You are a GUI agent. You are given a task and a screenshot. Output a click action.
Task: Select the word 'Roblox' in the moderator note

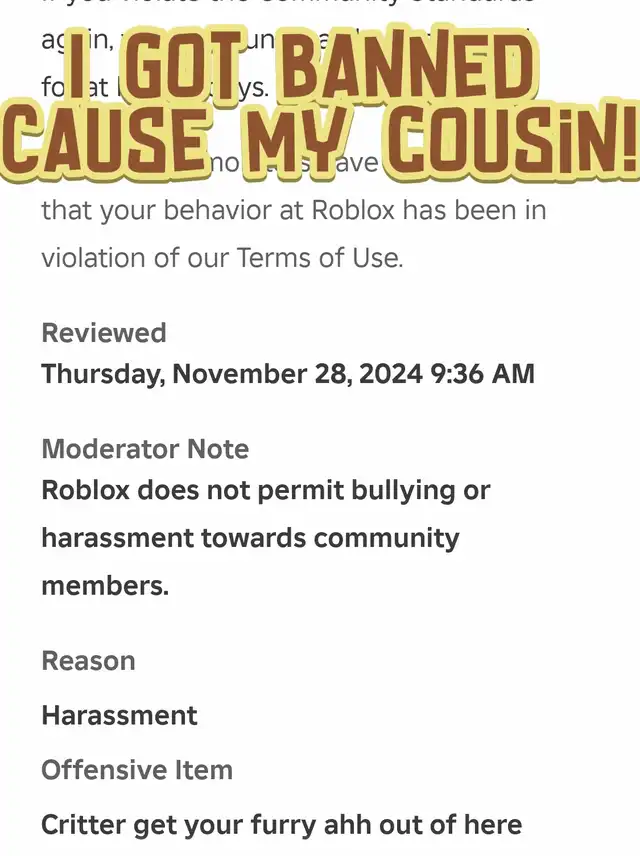[x=86, y=491]
